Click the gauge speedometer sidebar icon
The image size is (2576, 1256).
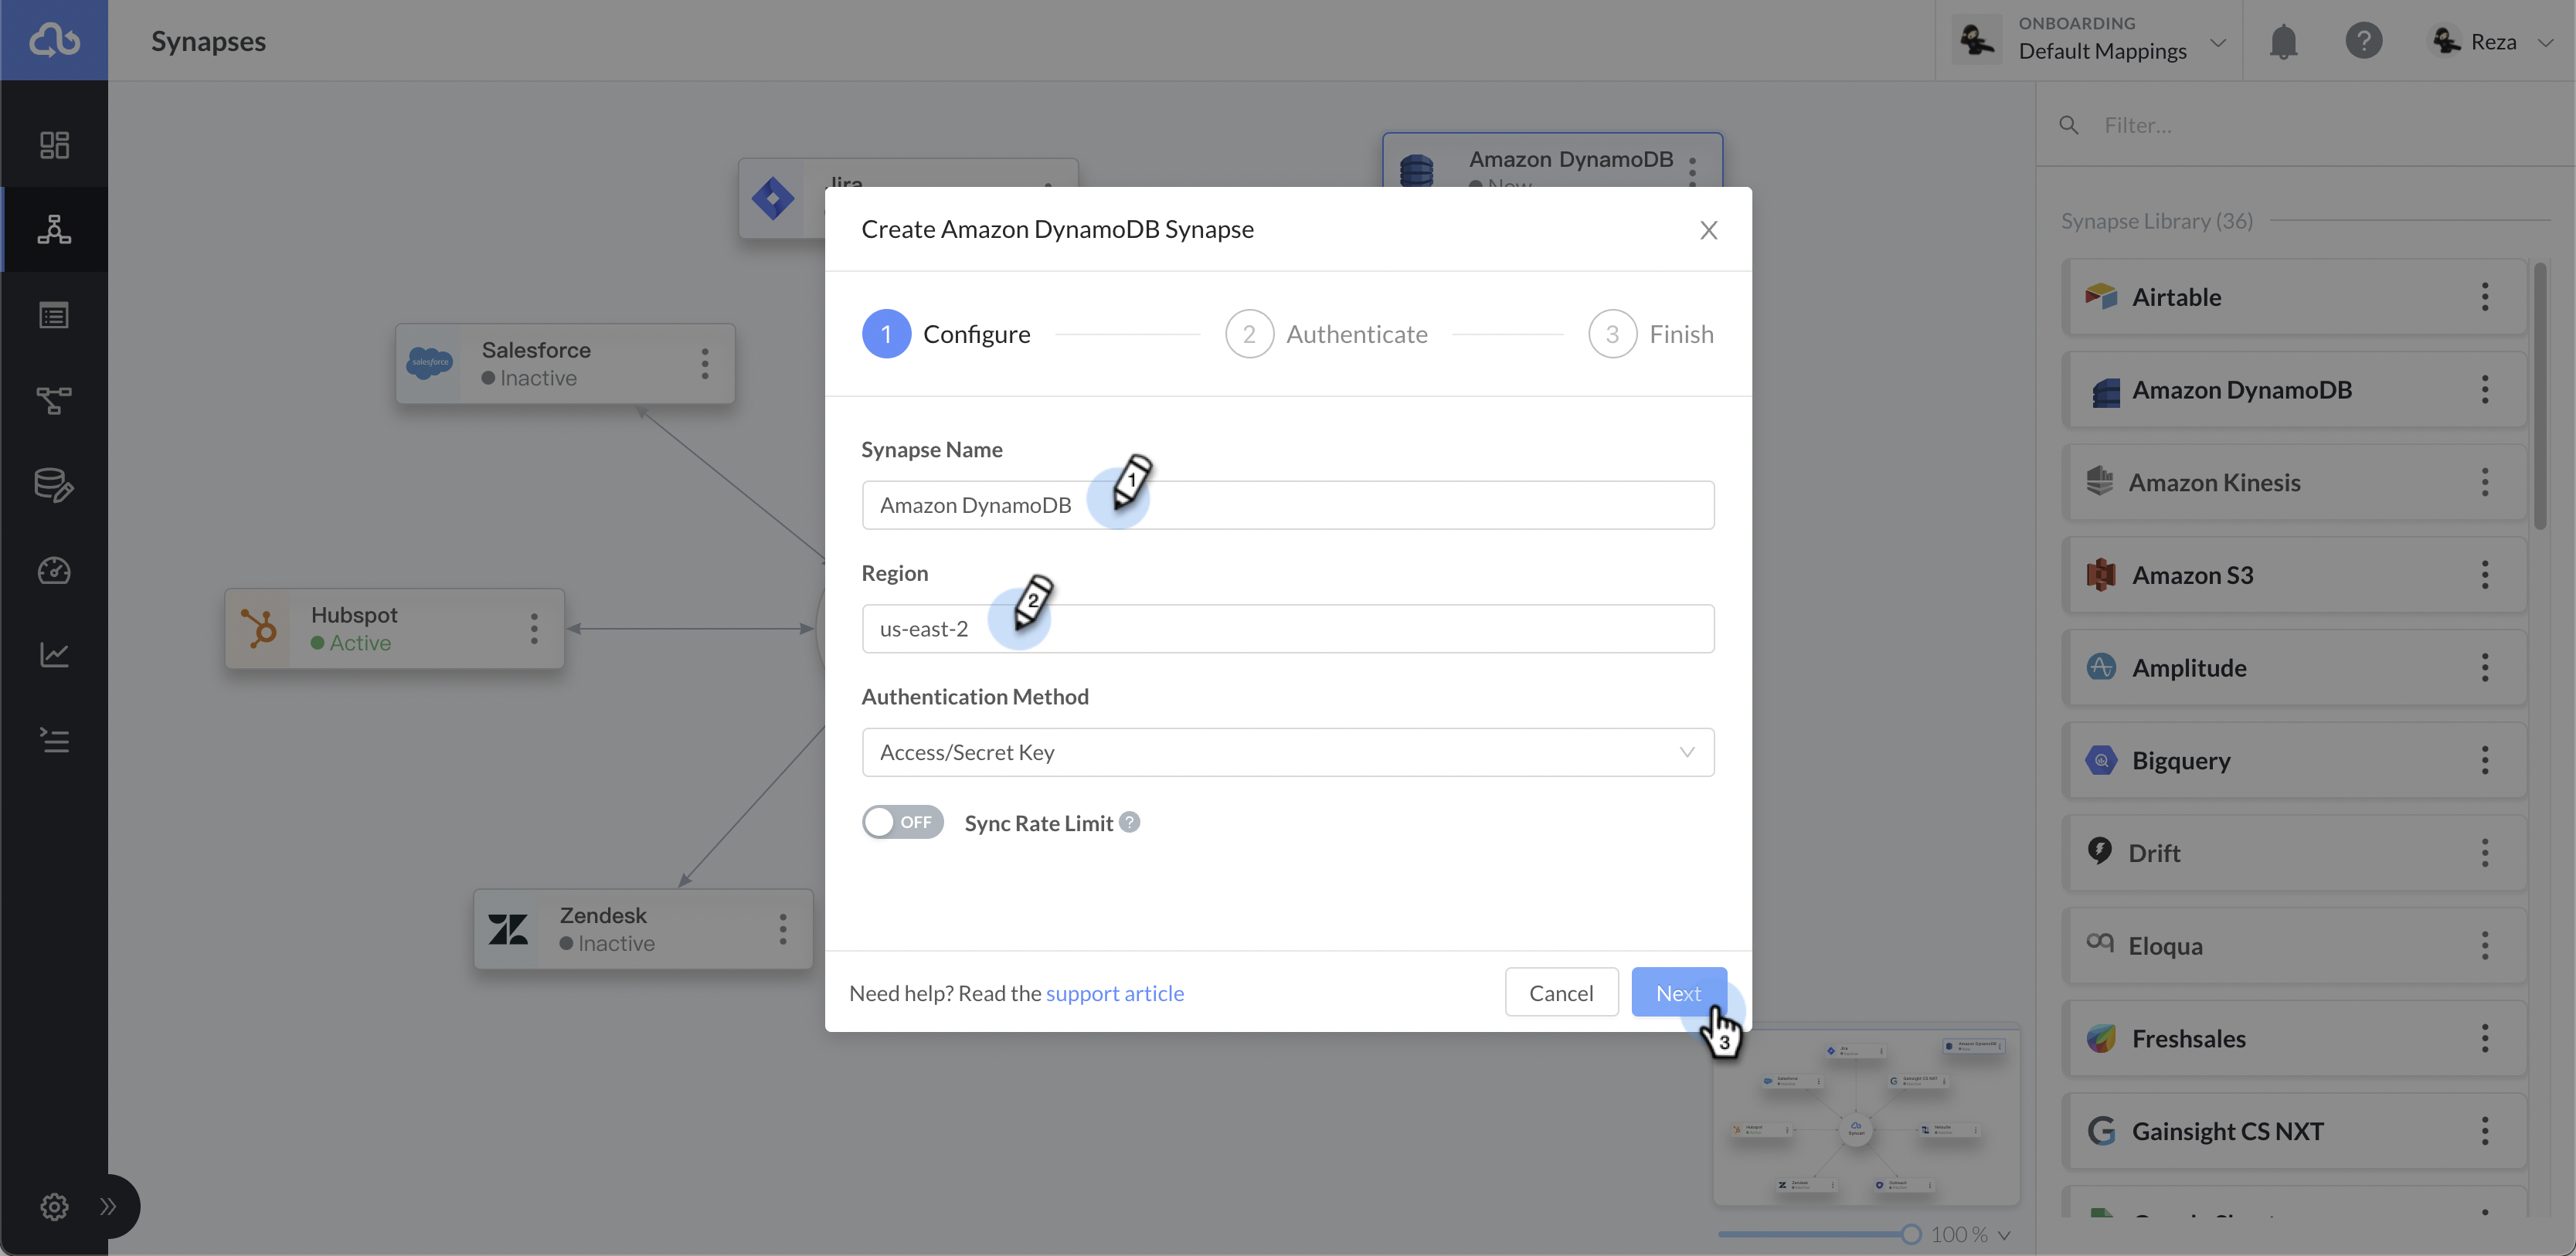pyautogui.click(x=54, y=570)
